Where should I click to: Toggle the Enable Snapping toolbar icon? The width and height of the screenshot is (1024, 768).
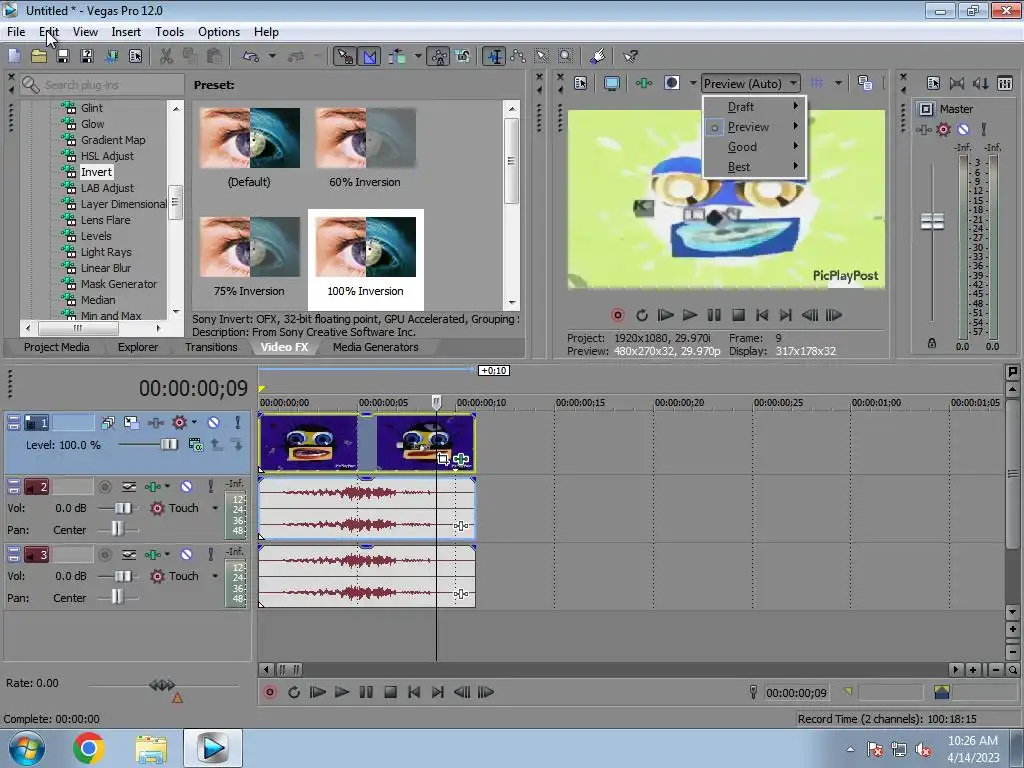[345, 56]
